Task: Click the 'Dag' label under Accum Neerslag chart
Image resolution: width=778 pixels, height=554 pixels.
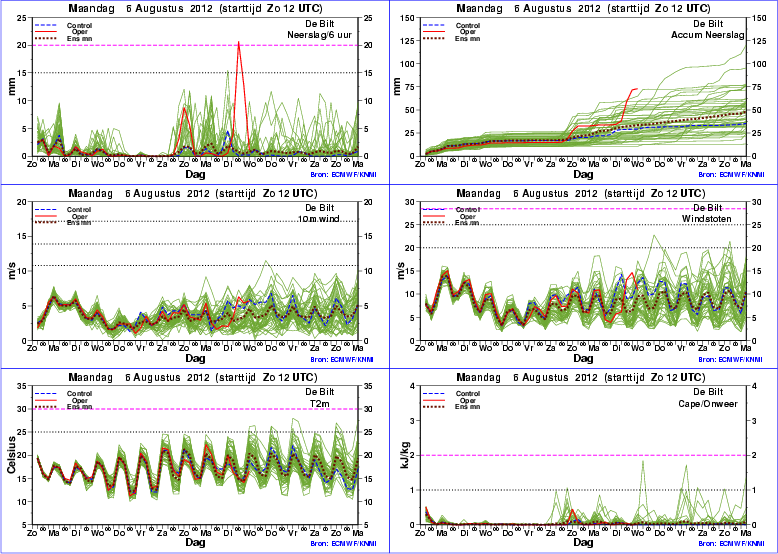Action: (584, 175)
